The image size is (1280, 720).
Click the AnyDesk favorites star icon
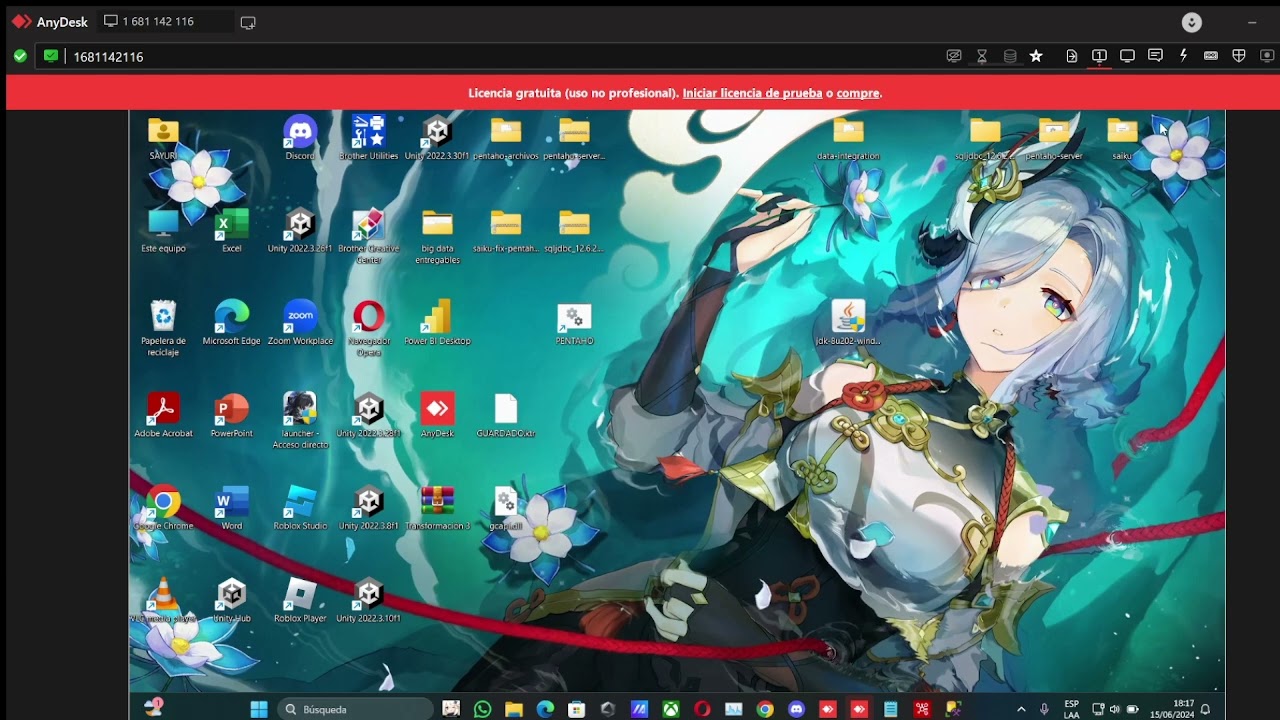point(1036,56)
